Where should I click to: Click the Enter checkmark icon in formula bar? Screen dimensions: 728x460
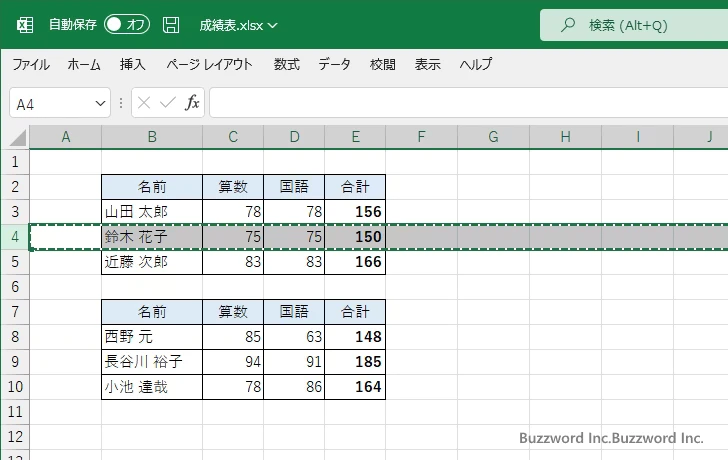click(167, 103)
